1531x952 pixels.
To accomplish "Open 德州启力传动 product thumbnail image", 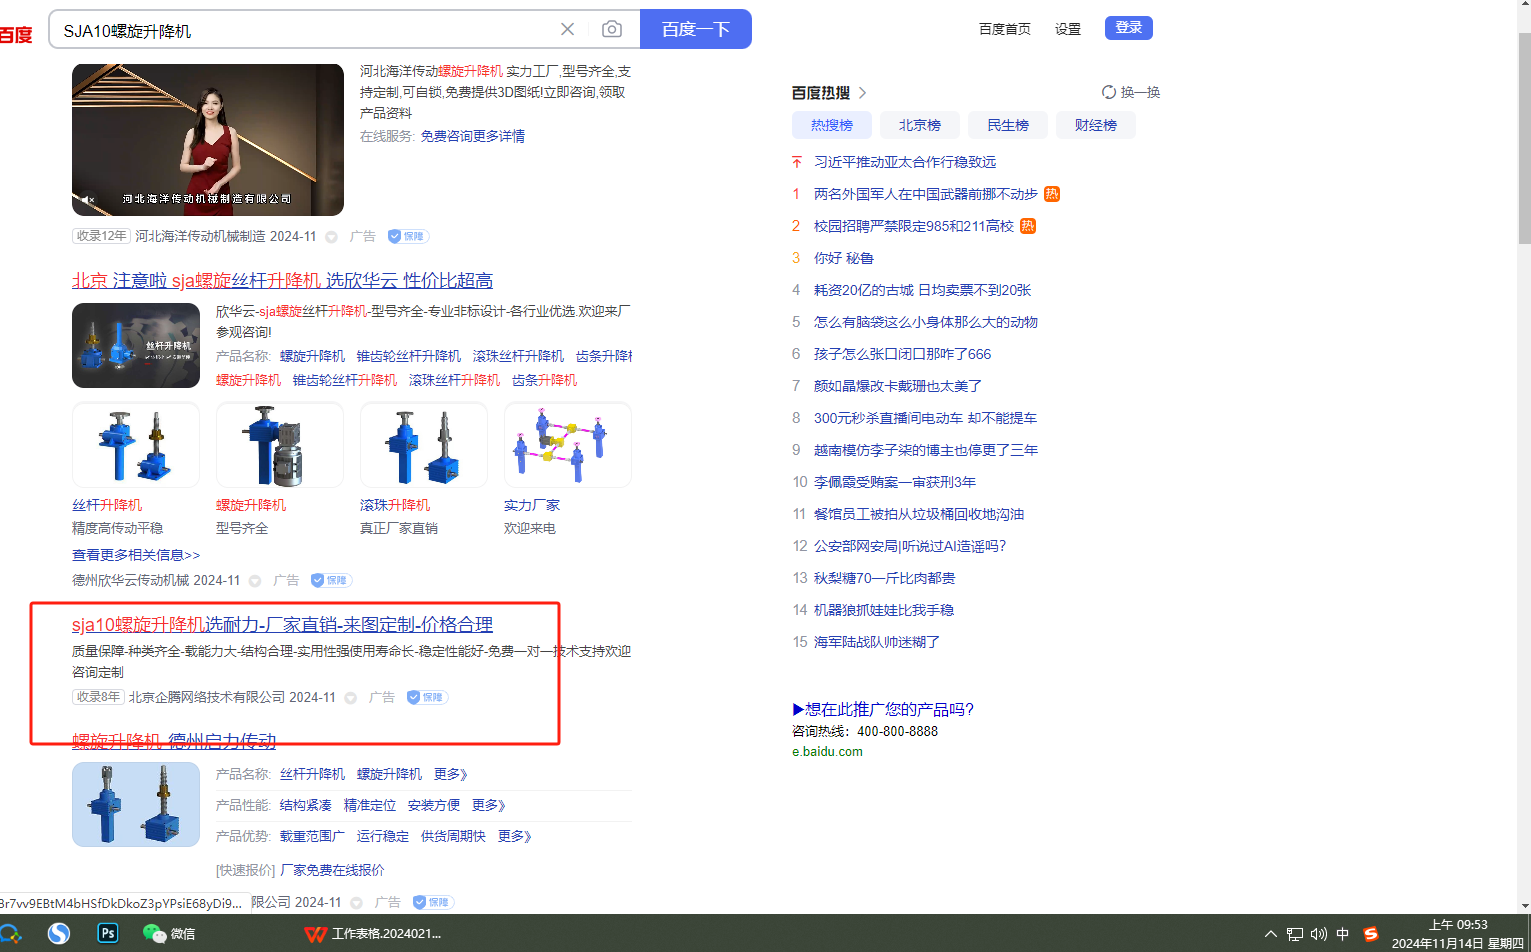I will point(136,804).
